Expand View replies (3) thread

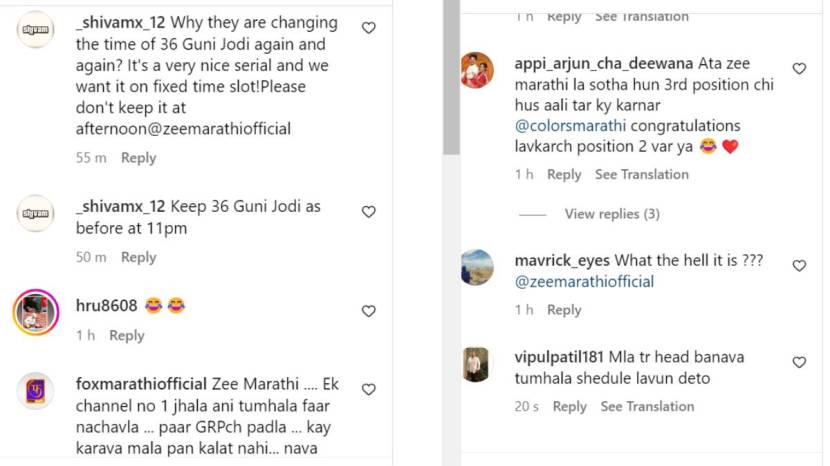click(x=612, y=214)
